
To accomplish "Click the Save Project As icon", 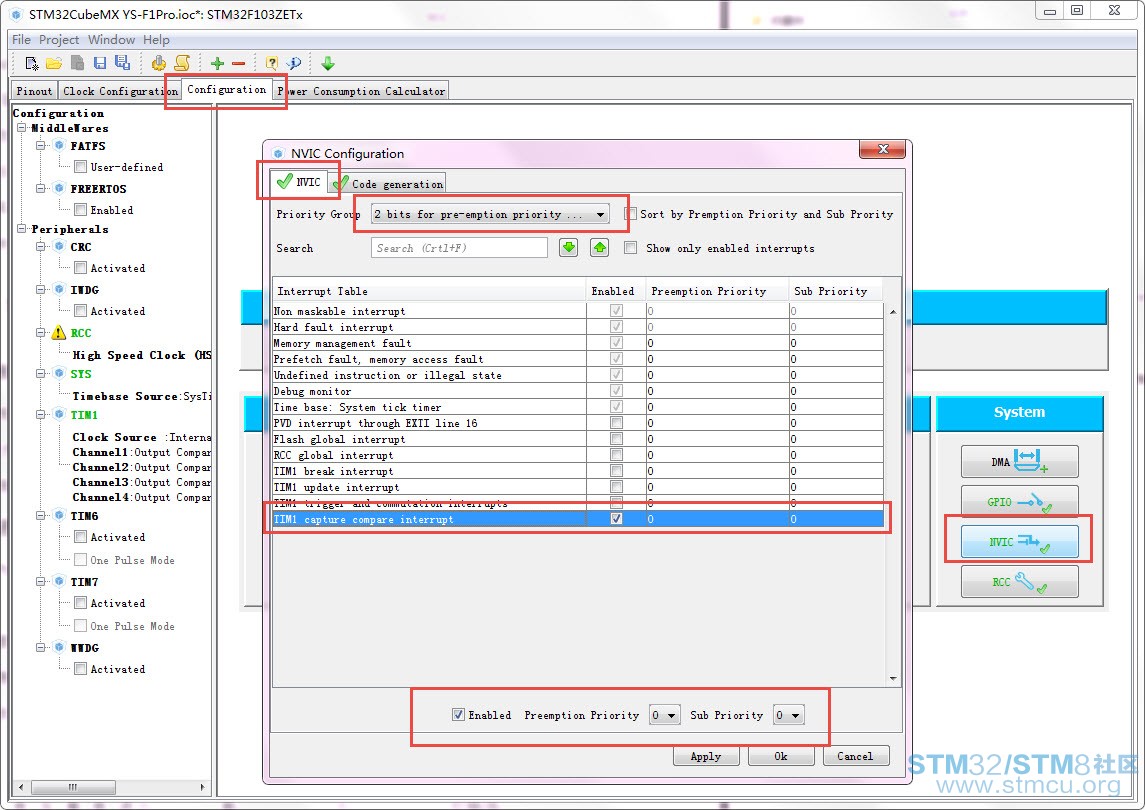I will pyautogui.click(x=123, y=64).
